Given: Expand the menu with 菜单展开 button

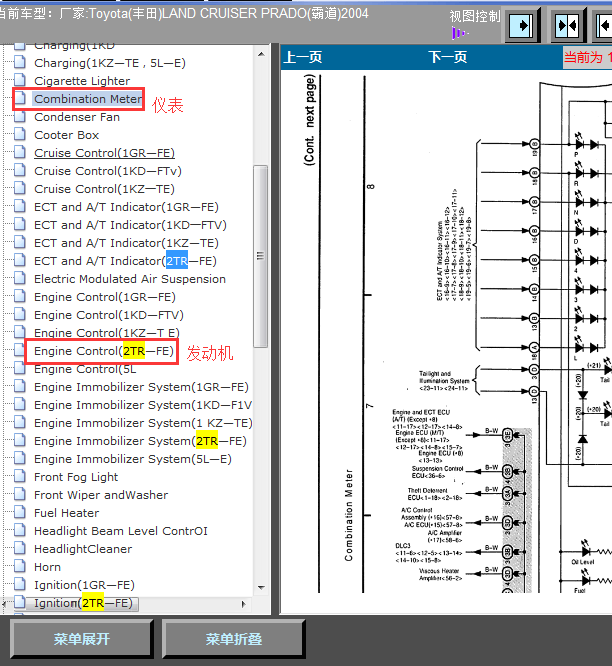Looking at the screenshot, I should 82,638.
